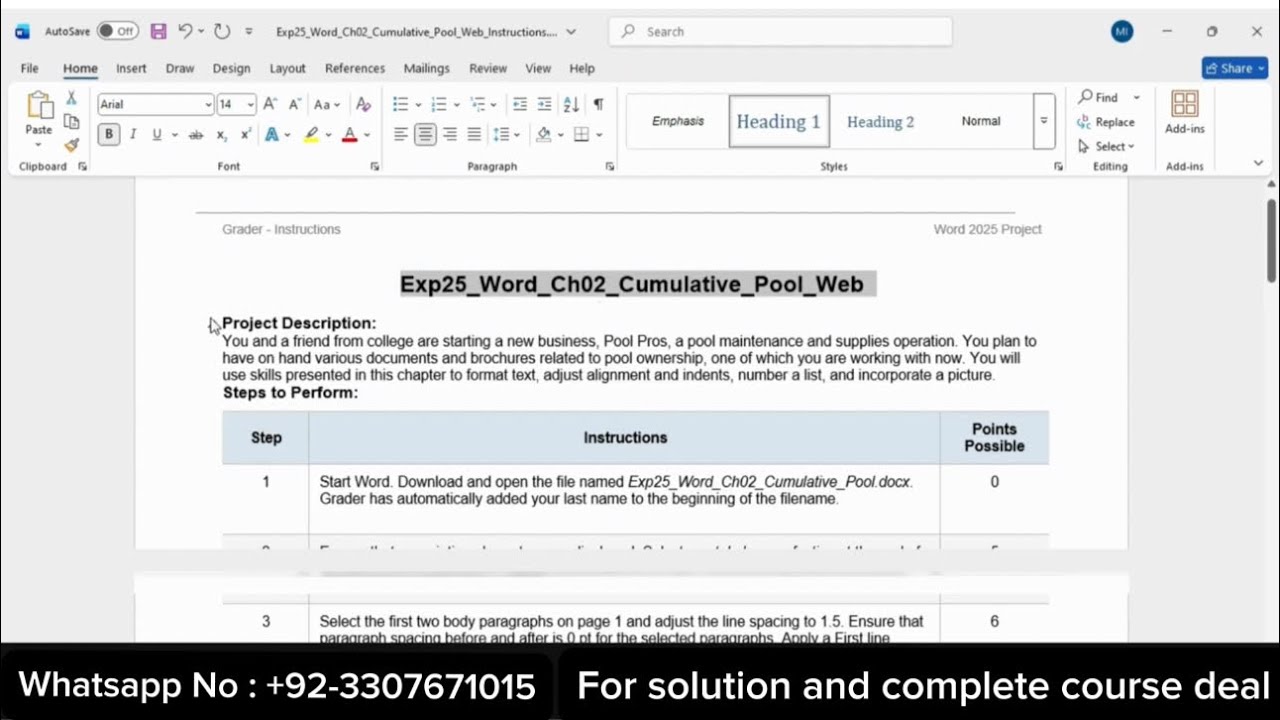Screen dimensions: 1280x720
Task: Apply the Normal style
Action: click(x=981, y=121)
